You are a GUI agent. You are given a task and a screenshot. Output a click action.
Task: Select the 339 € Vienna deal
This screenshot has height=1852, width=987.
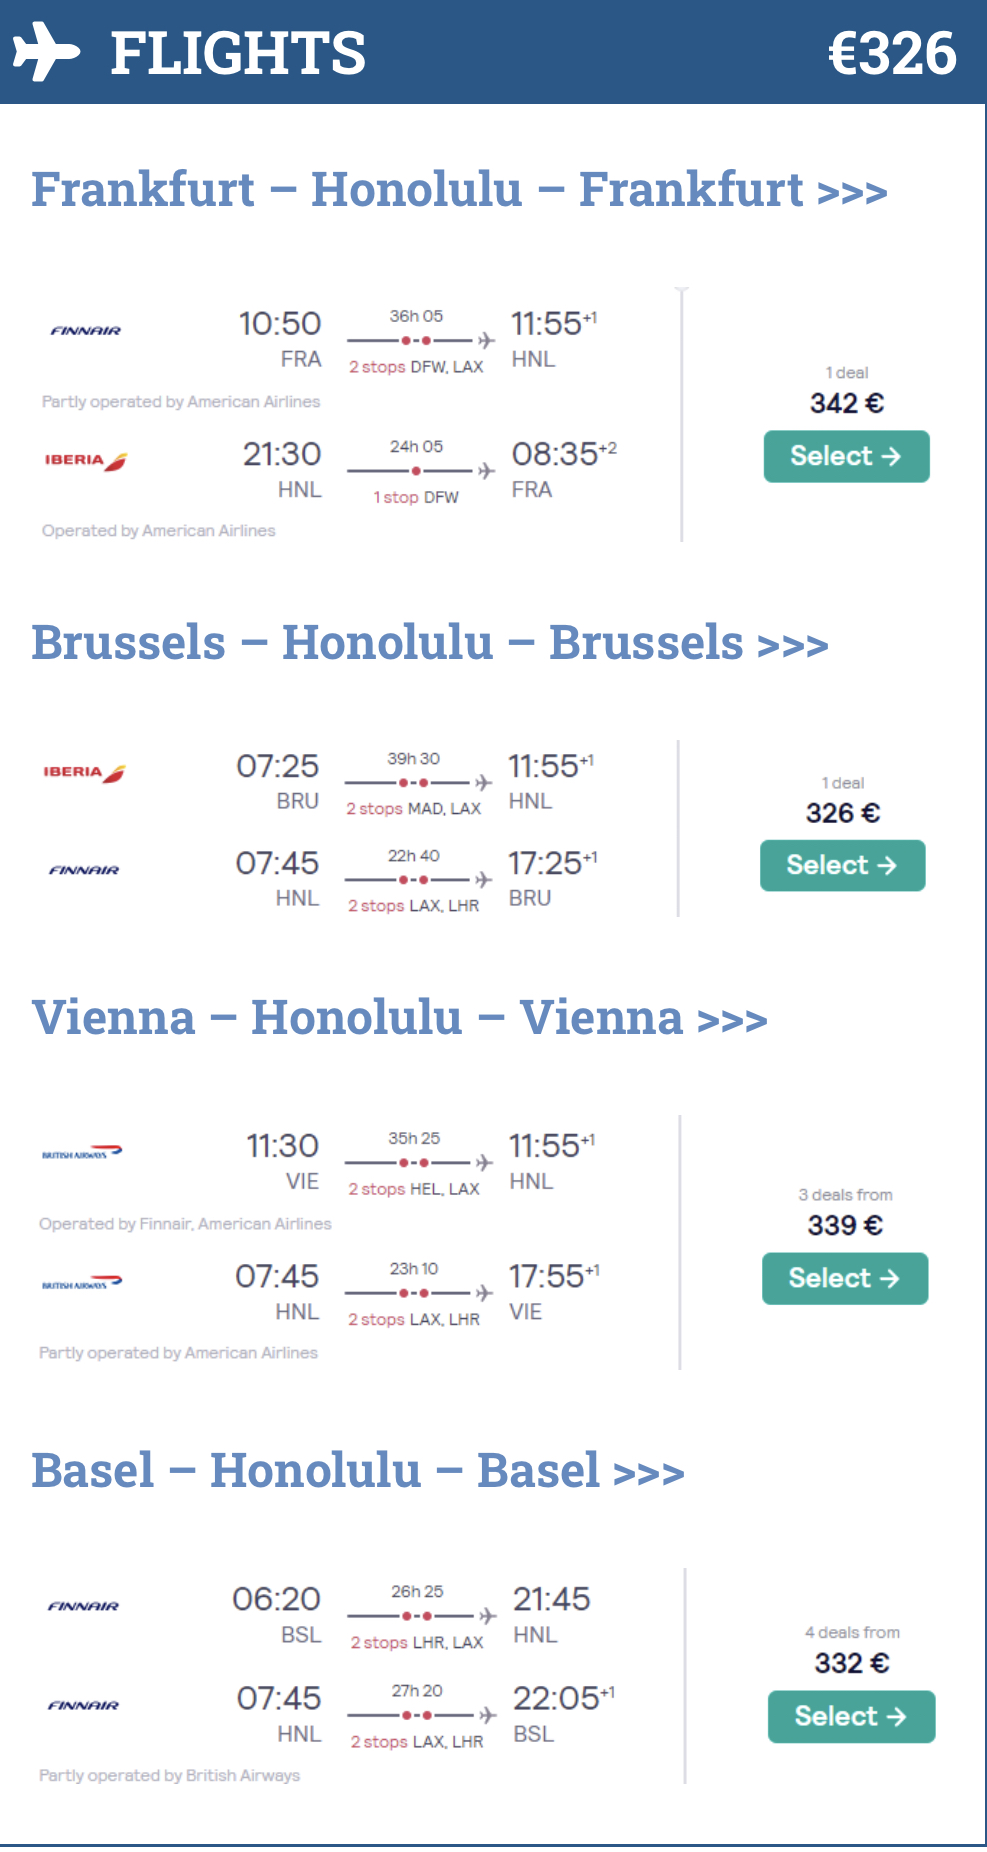[x=844, y=1279]
